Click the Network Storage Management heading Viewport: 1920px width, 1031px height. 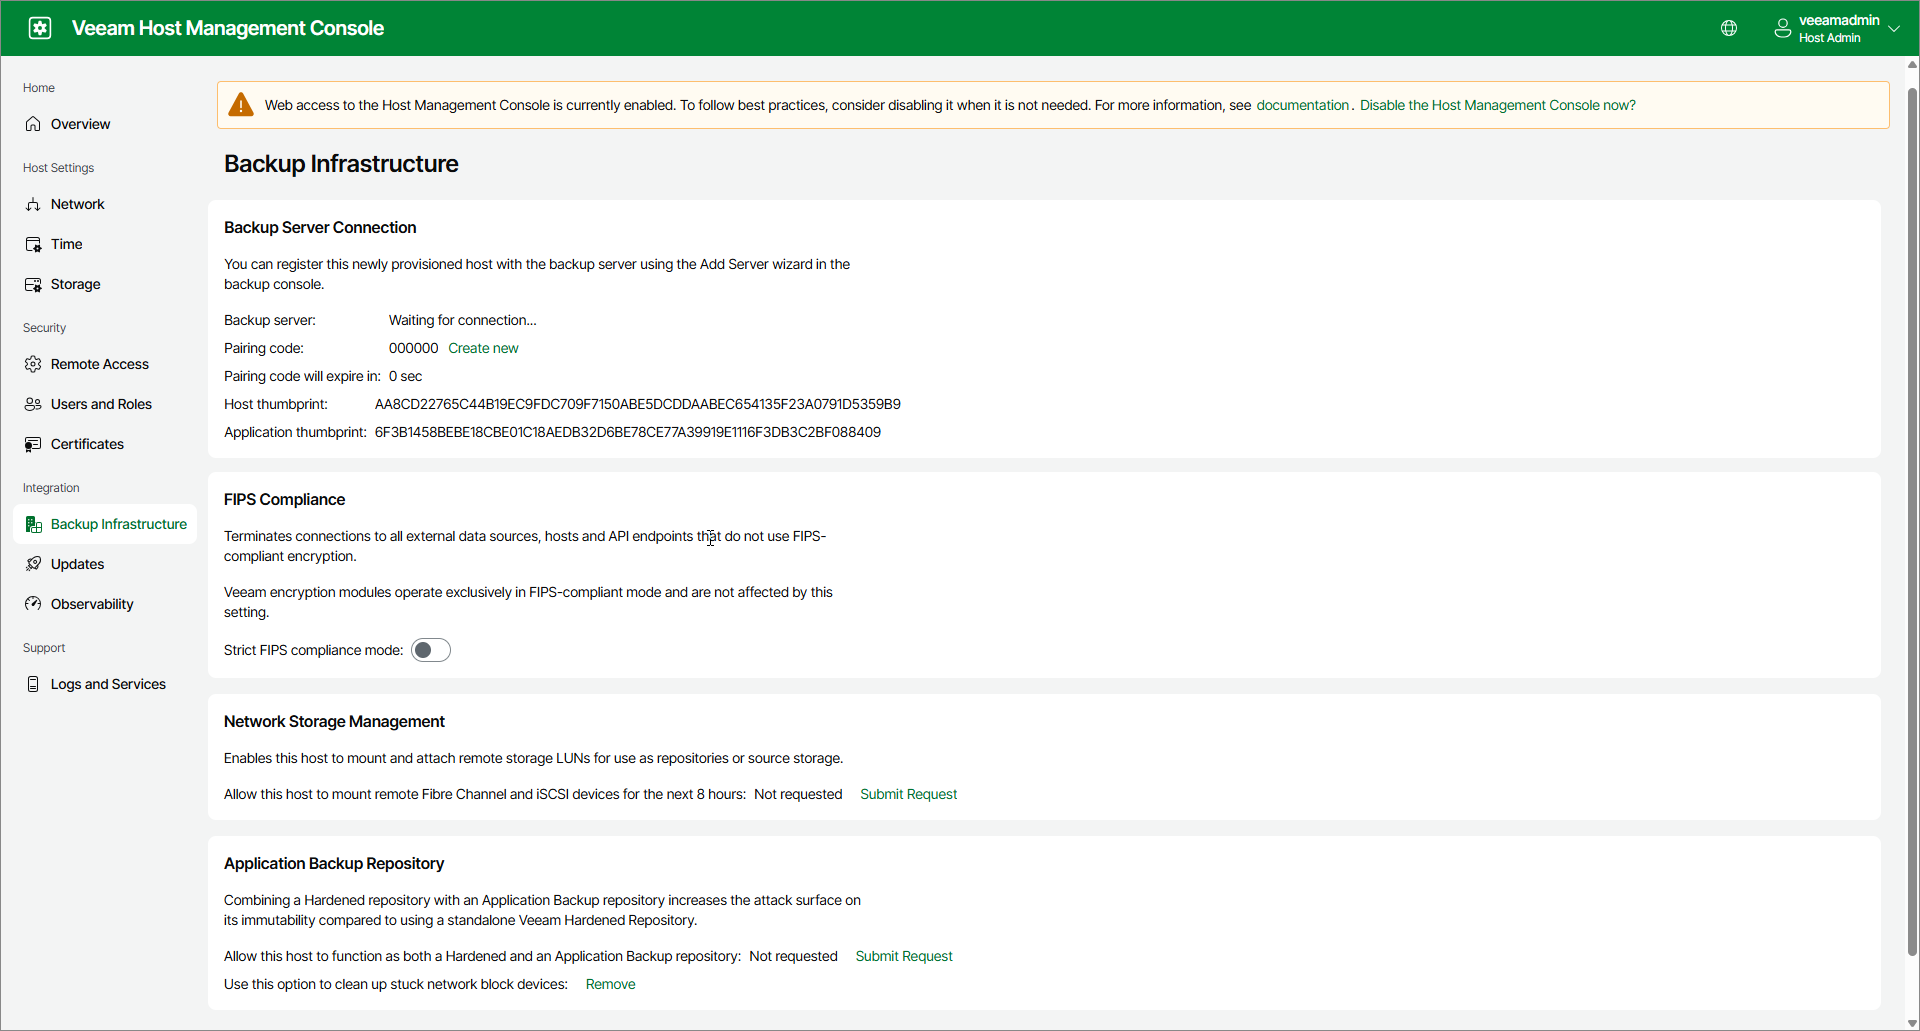click(x=334, y=721)
